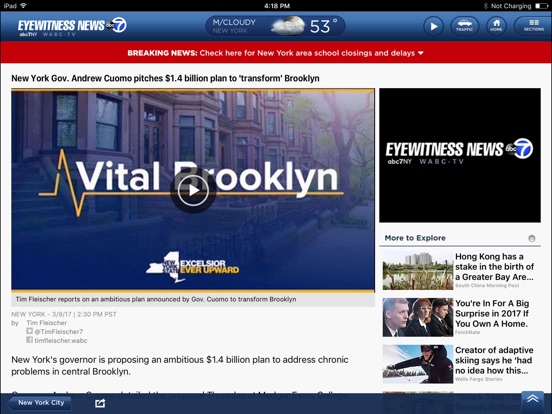Open the Traffic section with car icon
The height and width of the screenshot is (414, 552).
tap(464, 26)
